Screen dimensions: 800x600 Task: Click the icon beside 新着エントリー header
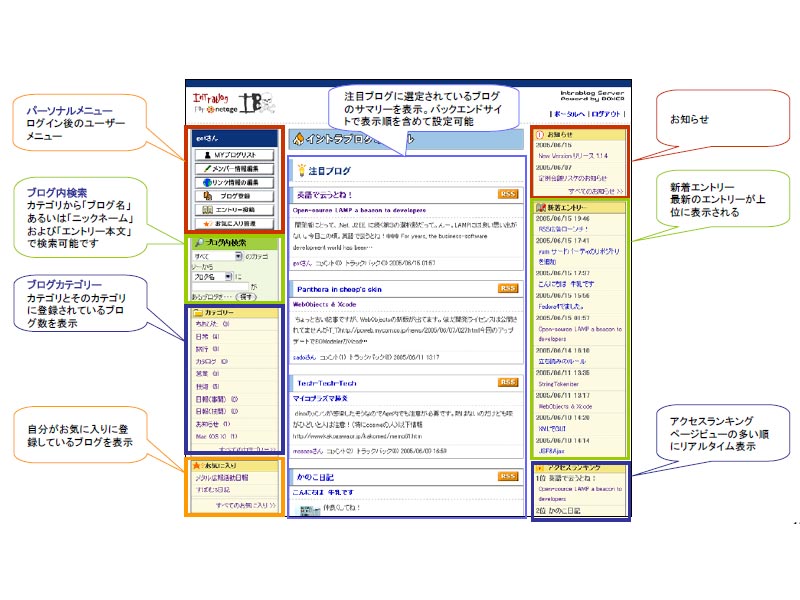pos(540,207)
